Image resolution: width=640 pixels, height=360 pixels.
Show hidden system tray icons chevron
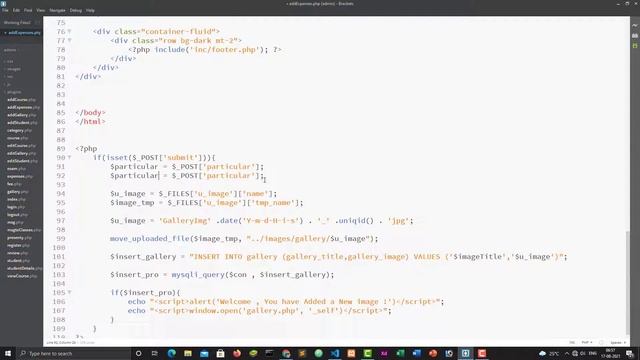567,353
